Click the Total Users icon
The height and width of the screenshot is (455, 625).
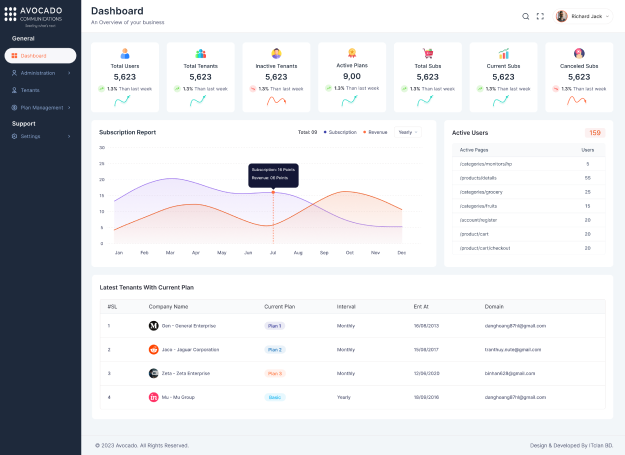point(125,53)
